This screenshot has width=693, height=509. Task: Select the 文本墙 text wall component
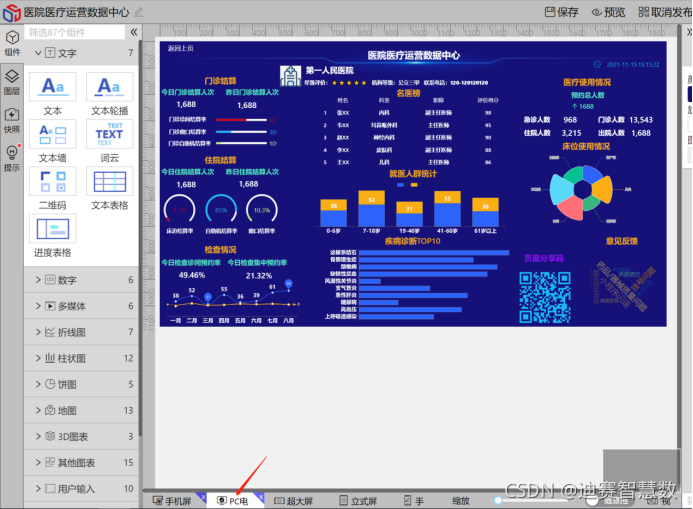(53, 141)
